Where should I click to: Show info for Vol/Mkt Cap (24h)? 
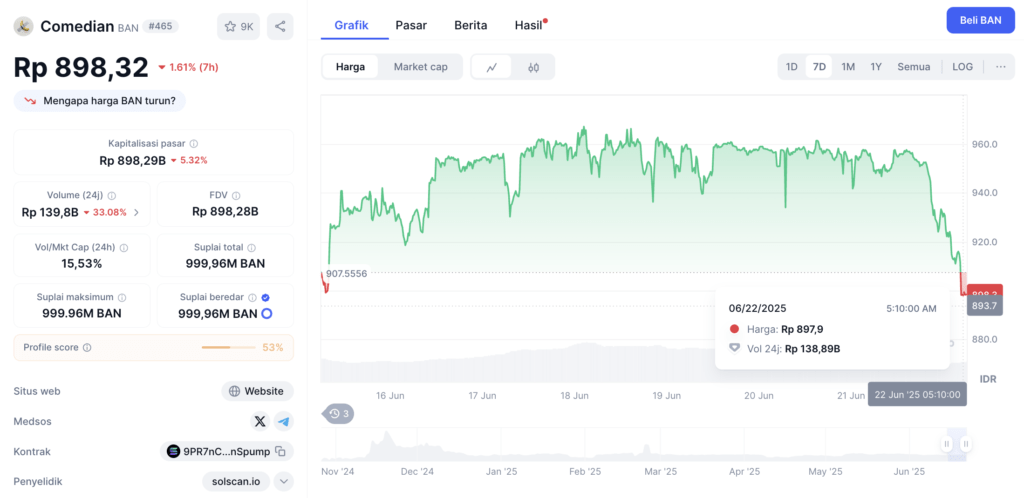(x=124, y=247)
